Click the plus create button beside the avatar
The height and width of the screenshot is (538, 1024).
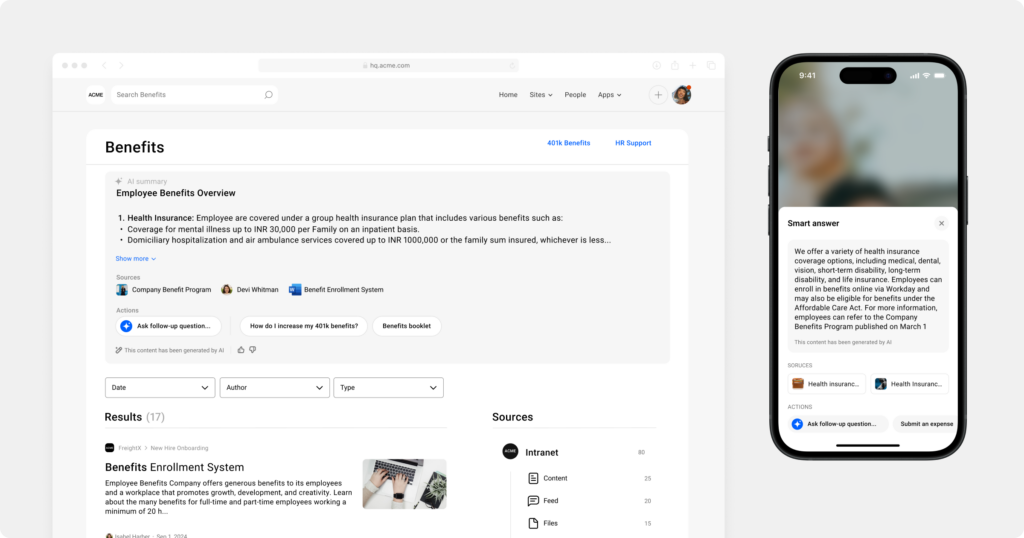point(658,95)
